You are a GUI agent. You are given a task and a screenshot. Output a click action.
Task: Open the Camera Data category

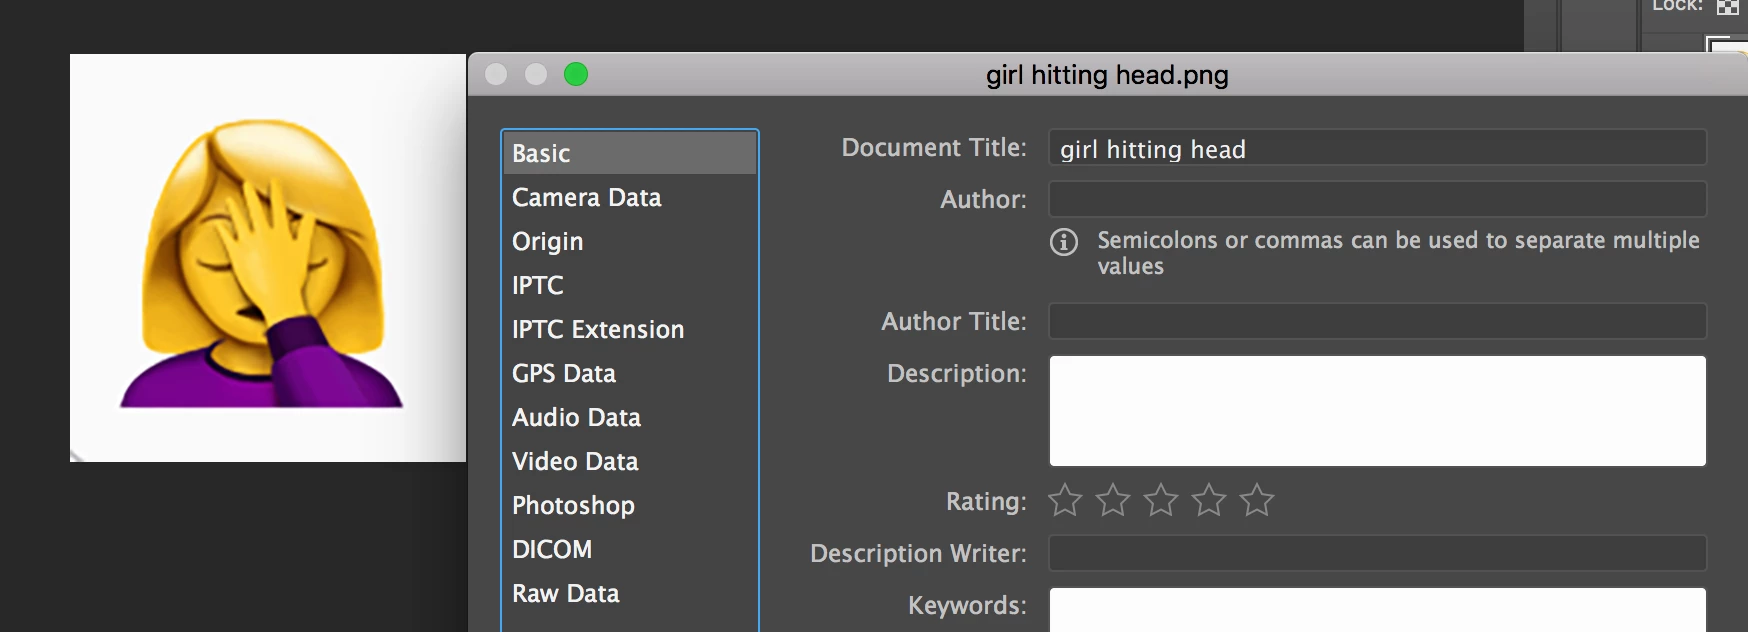[x=629, y=197]
